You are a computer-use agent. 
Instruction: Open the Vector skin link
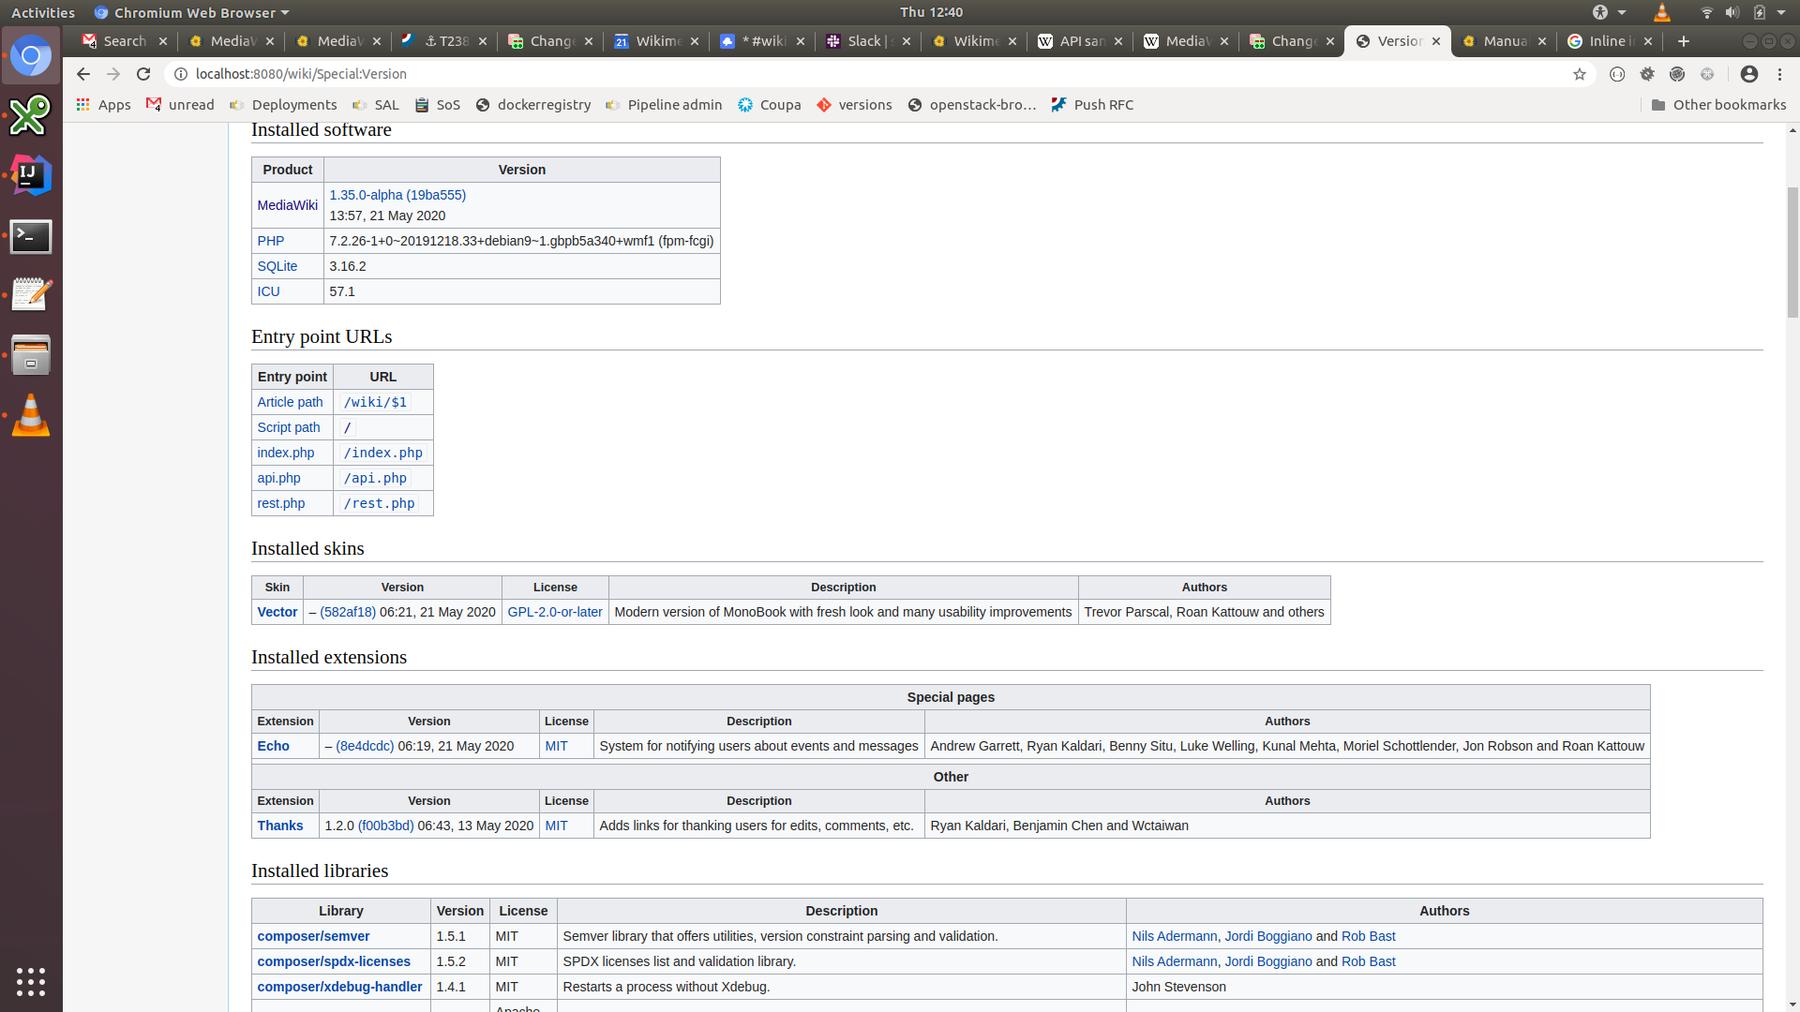277,612
